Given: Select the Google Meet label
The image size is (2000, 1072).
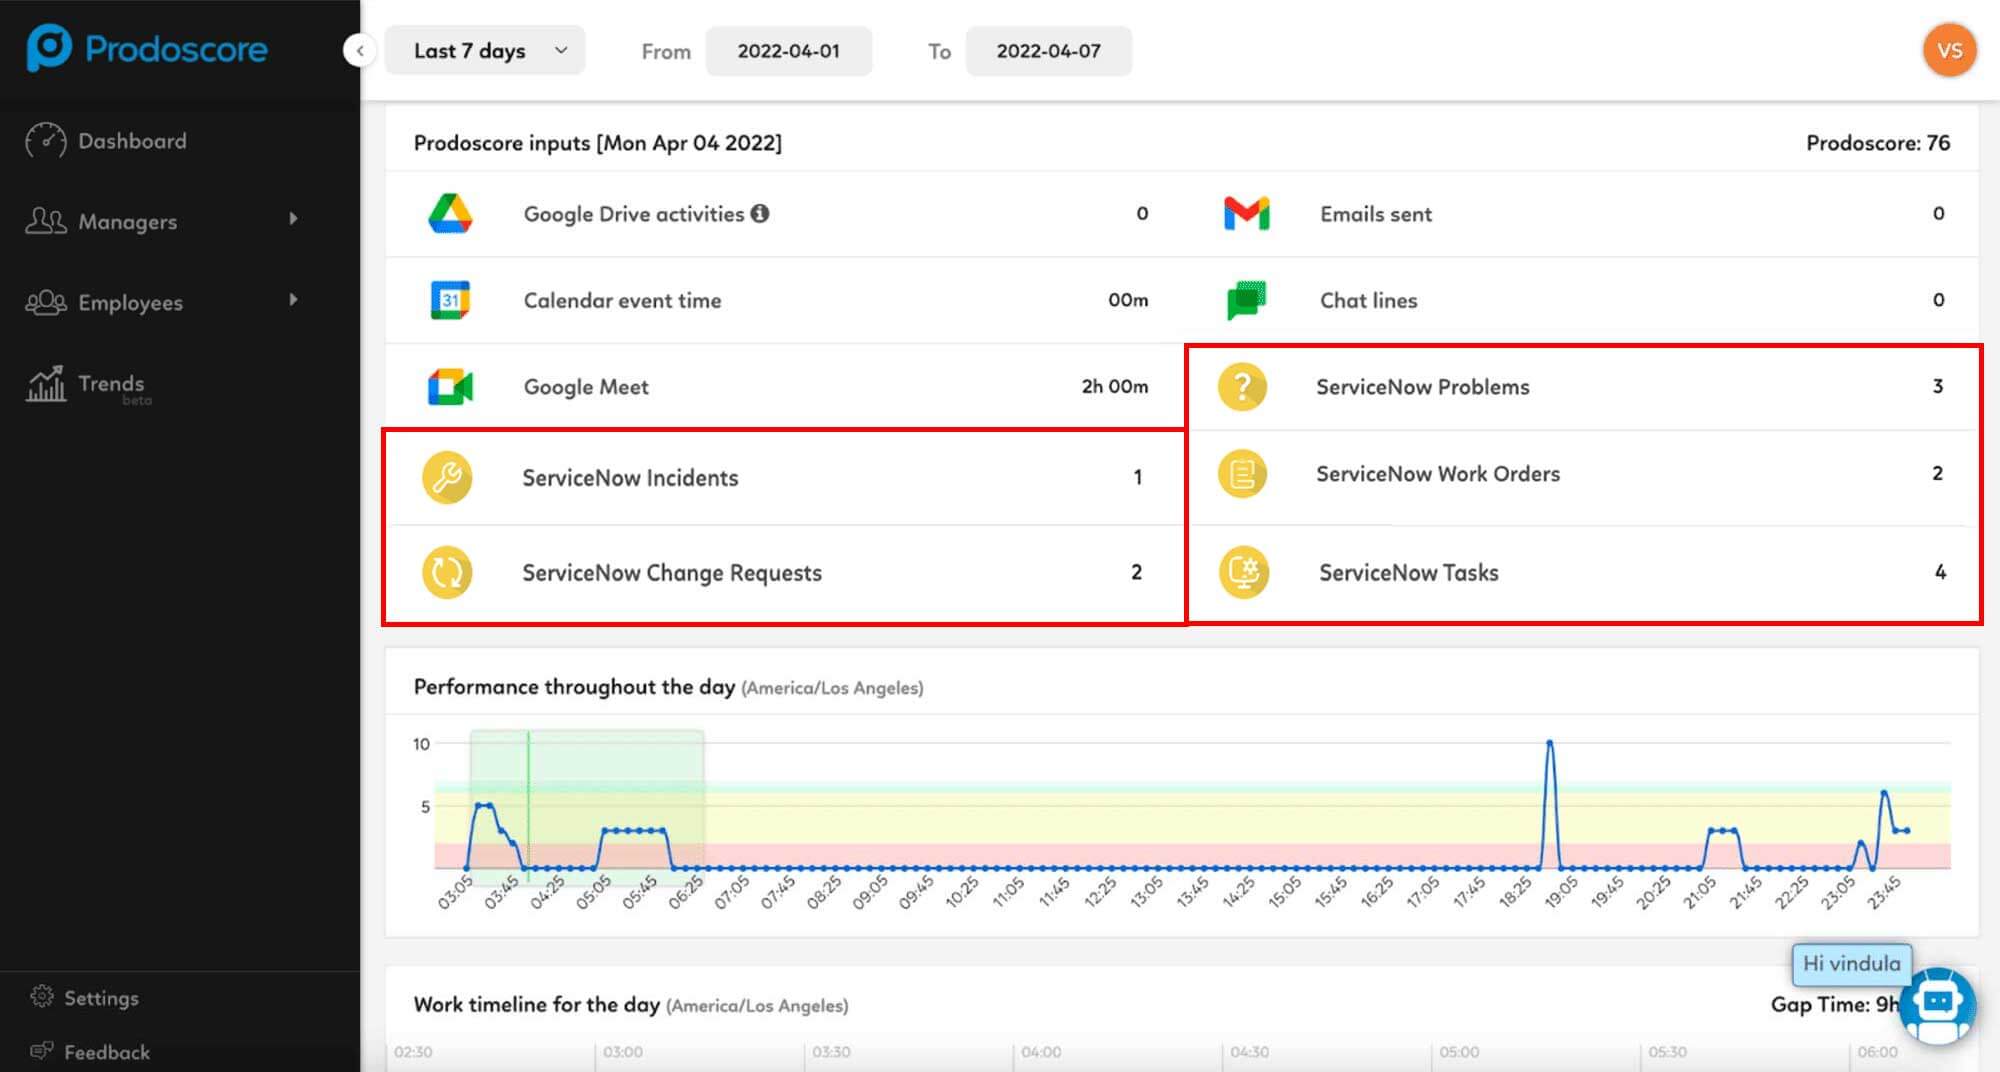Looking at the screenshot, I should point(586,387).
